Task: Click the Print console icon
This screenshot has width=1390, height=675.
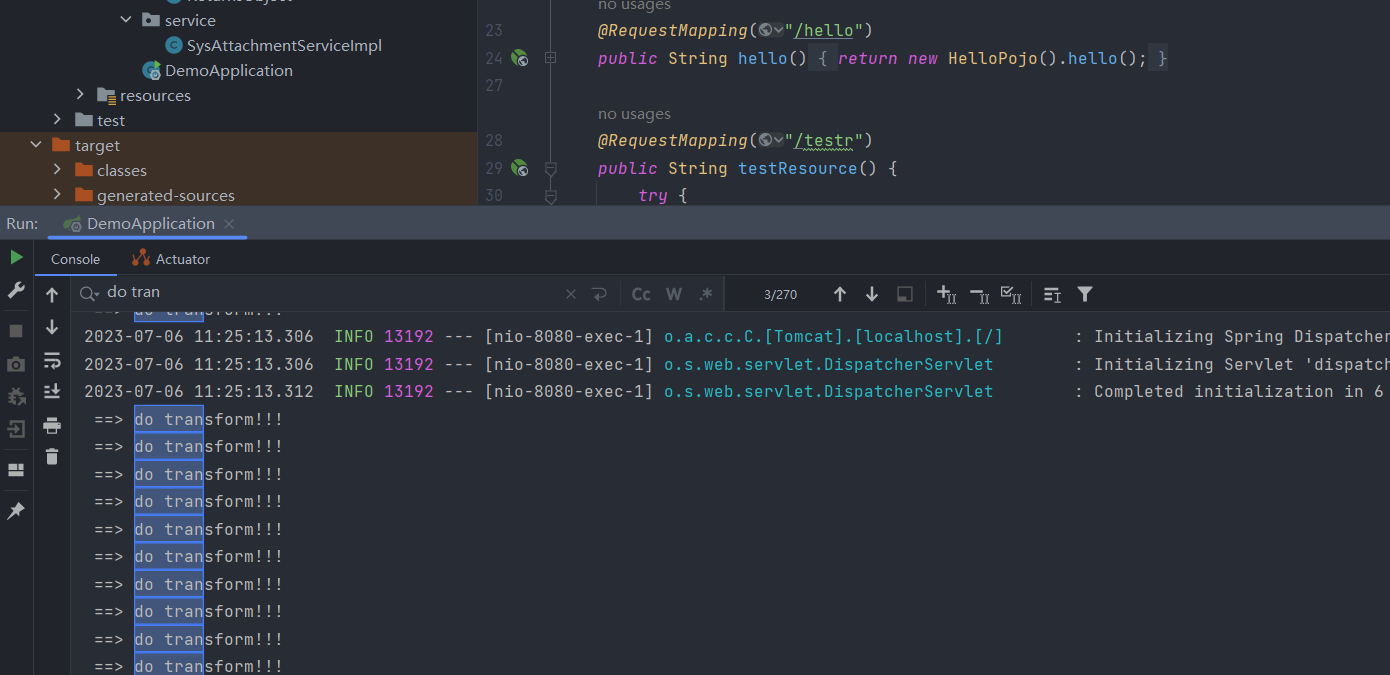Action: [52, 426]
